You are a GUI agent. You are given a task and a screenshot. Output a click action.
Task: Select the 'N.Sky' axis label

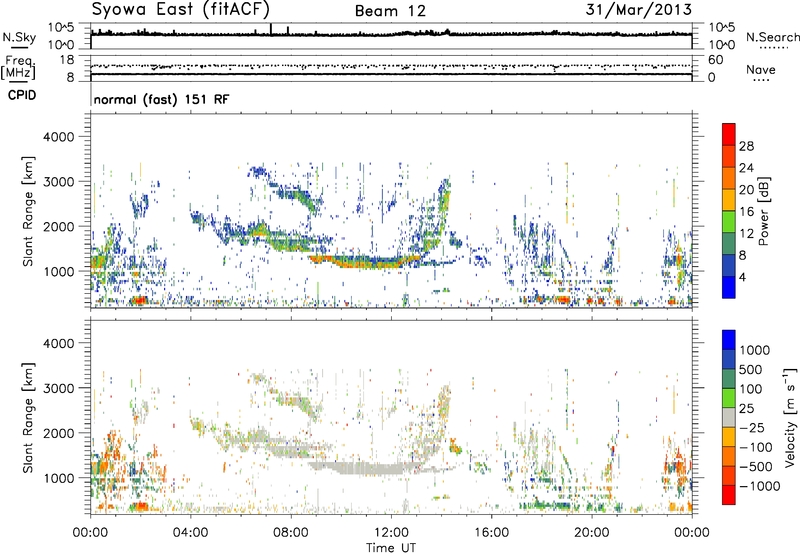click(x=19, y=37)
